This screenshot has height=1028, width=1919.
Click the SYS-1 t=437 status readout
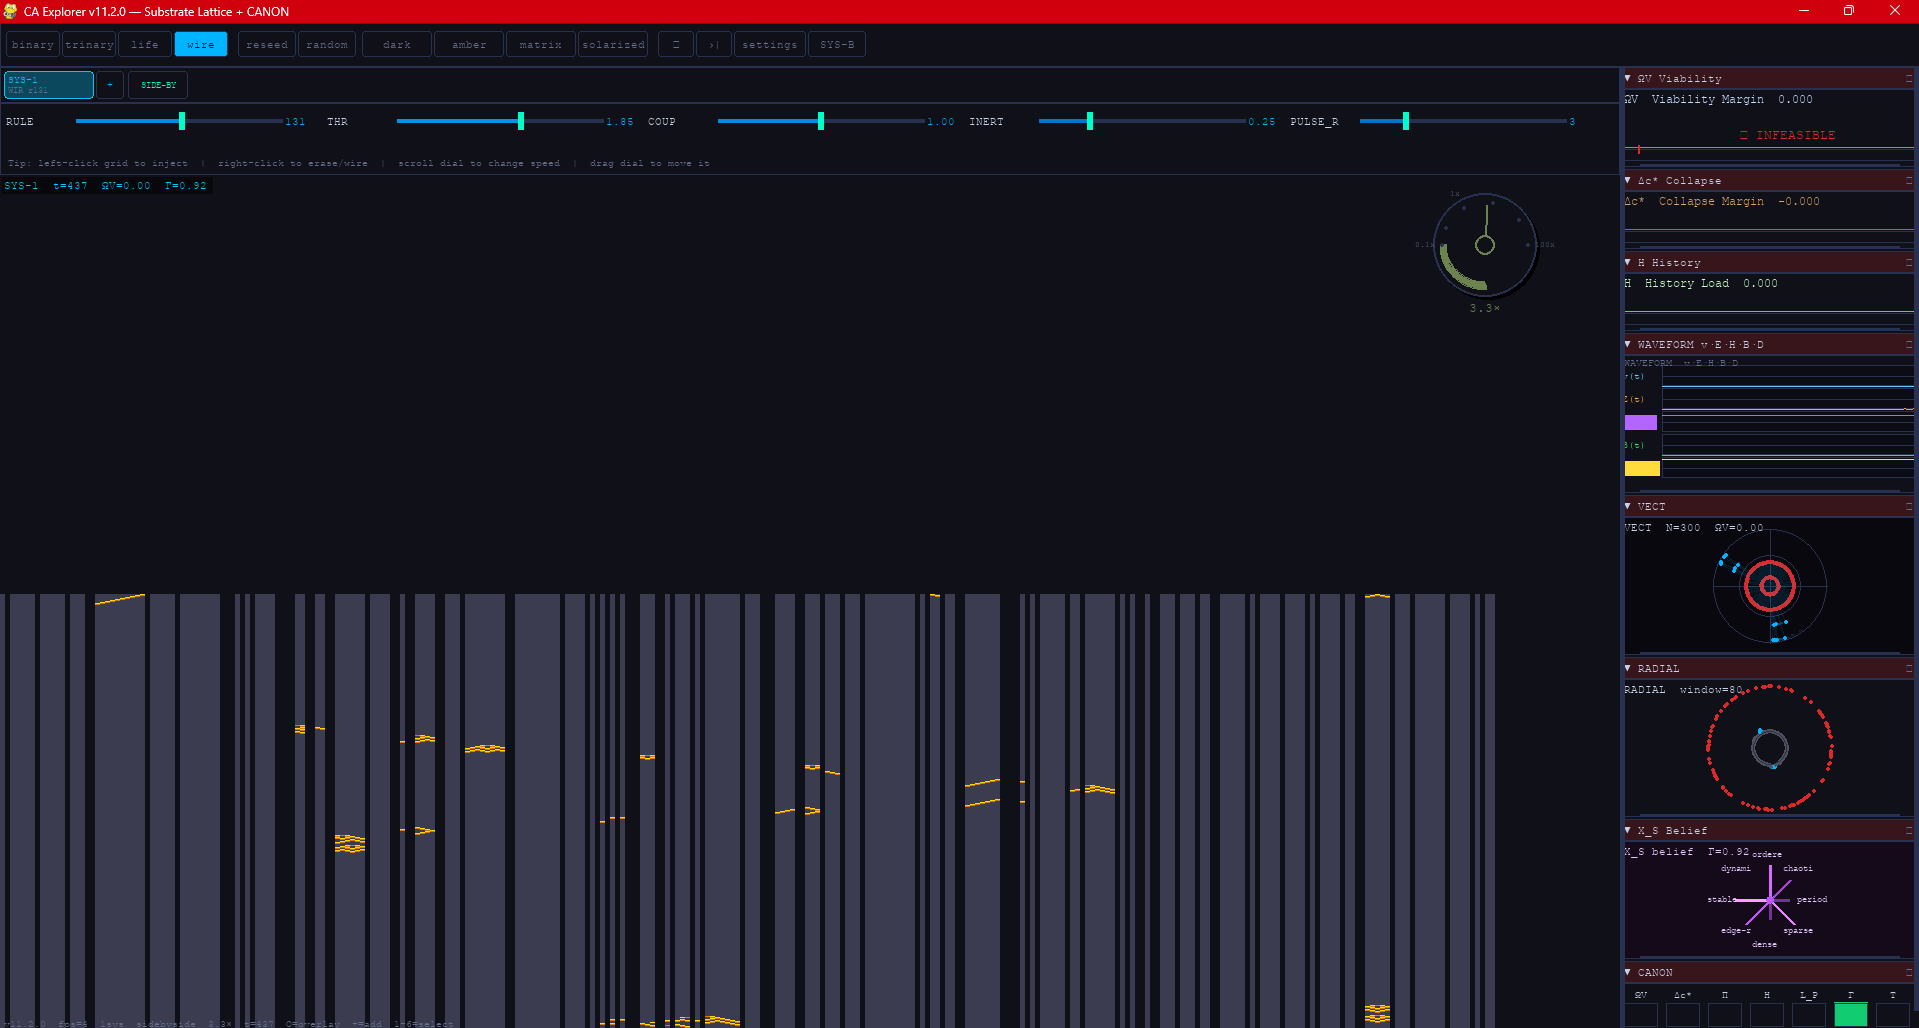click(105, 186)
